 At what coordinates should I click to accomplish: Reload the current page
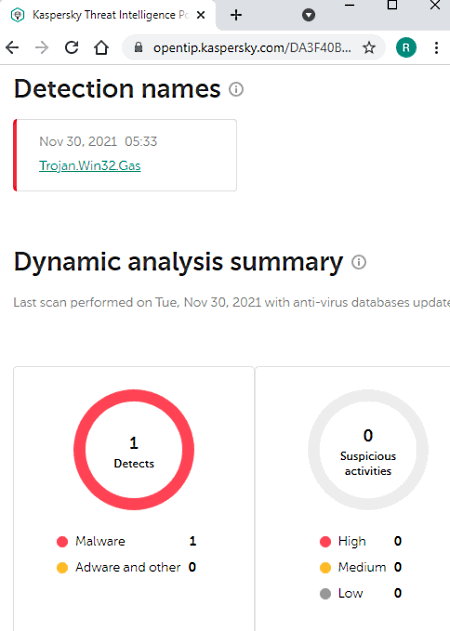(72, 48)
